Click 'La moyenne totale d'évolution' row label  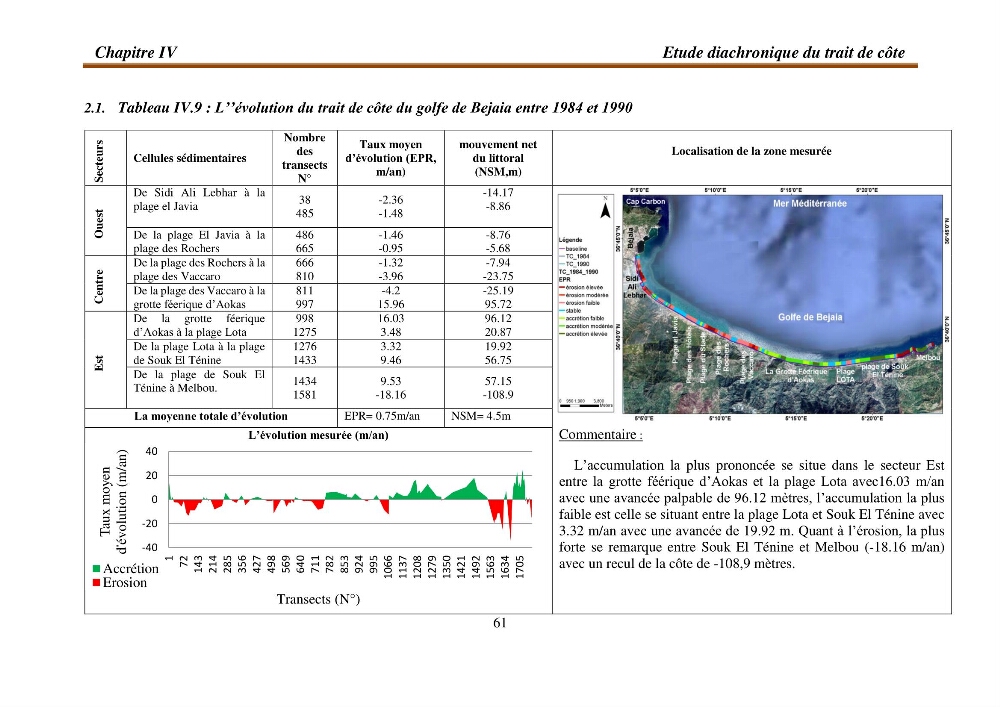pos(210,416)
